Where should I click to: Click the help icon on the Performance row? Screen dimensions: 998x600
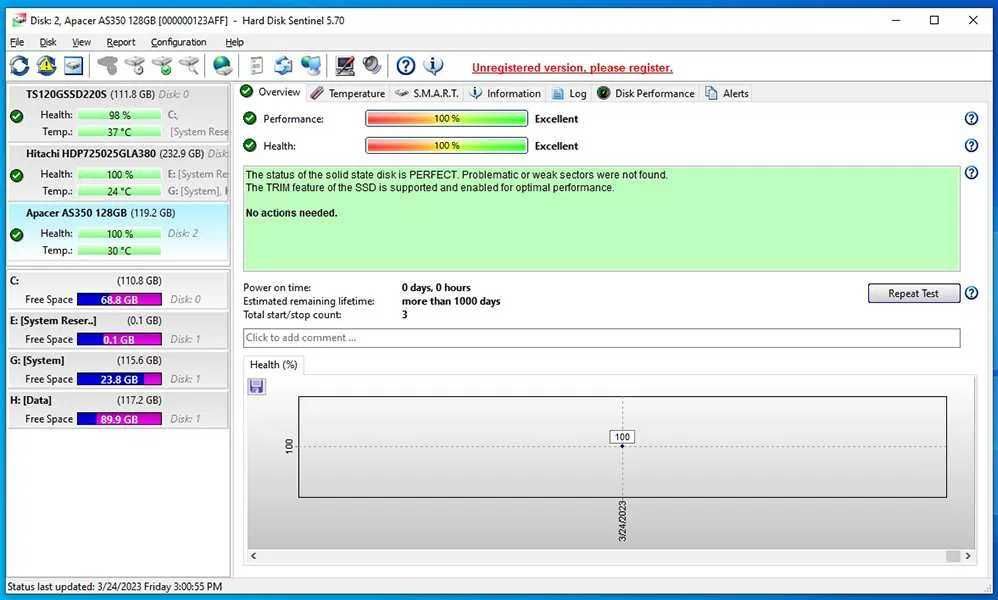pos(971,118)
